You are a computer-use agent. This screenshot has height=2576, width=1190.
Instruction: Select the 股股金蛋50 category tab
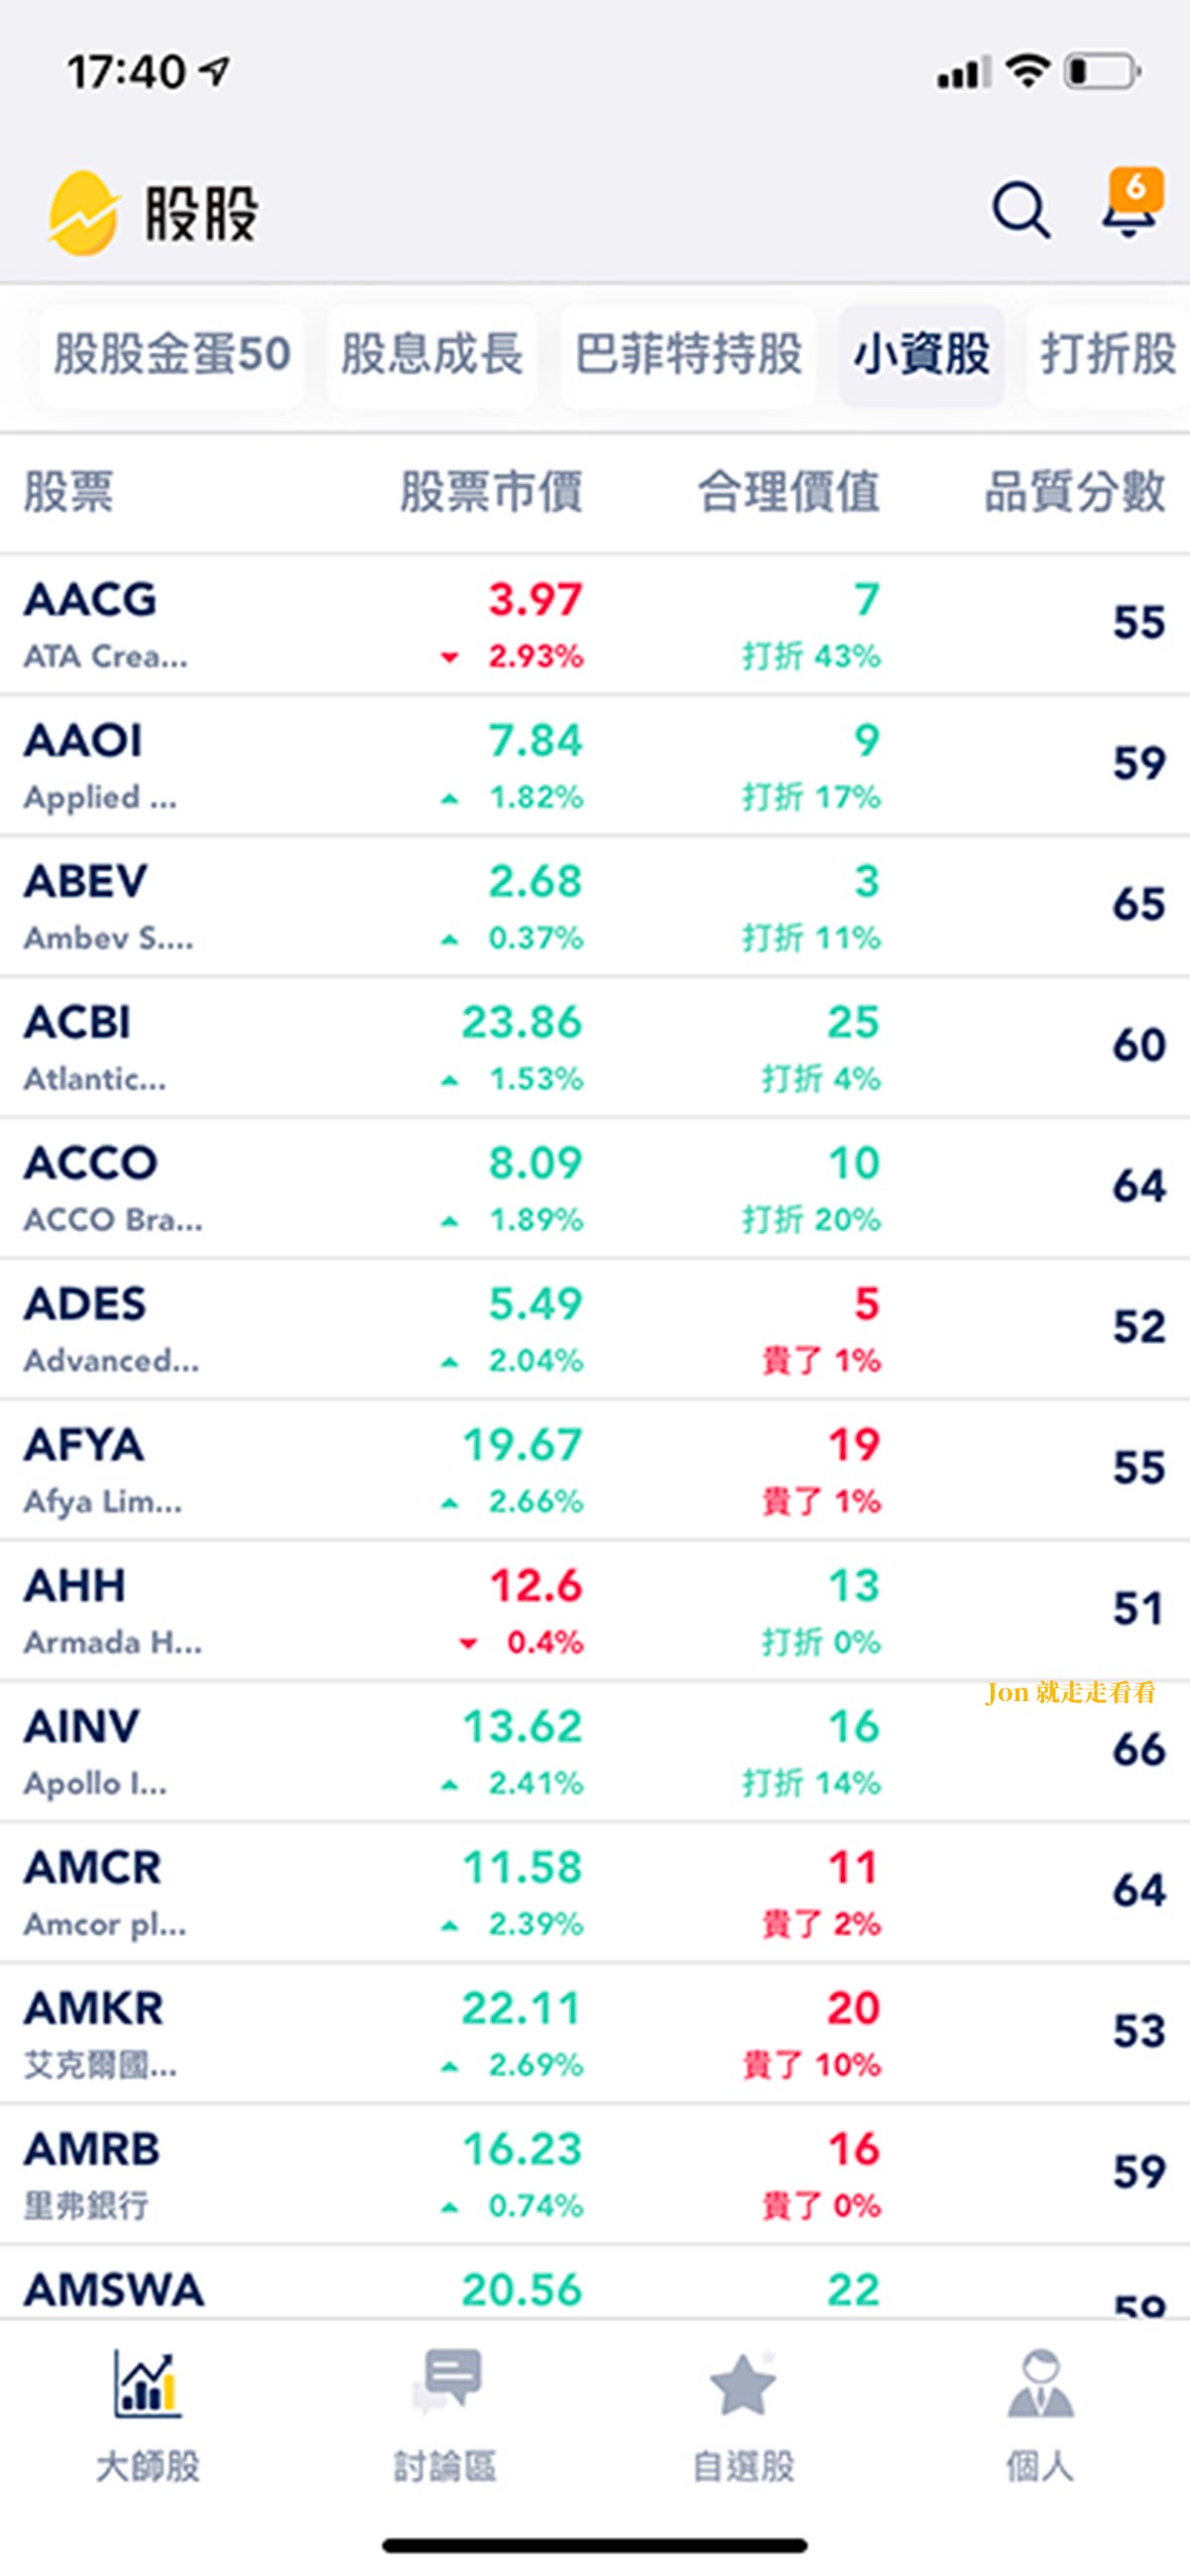coord(172,354)
